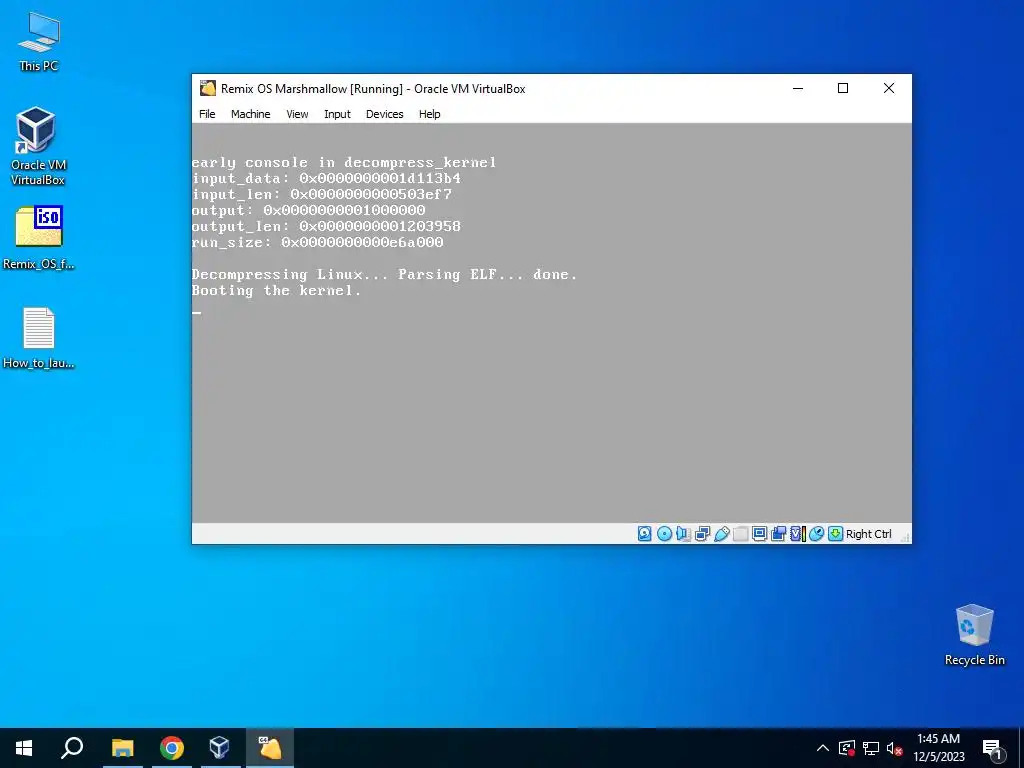Click the mouse integration status icon
1024x768 pixels.
point(816,534)
